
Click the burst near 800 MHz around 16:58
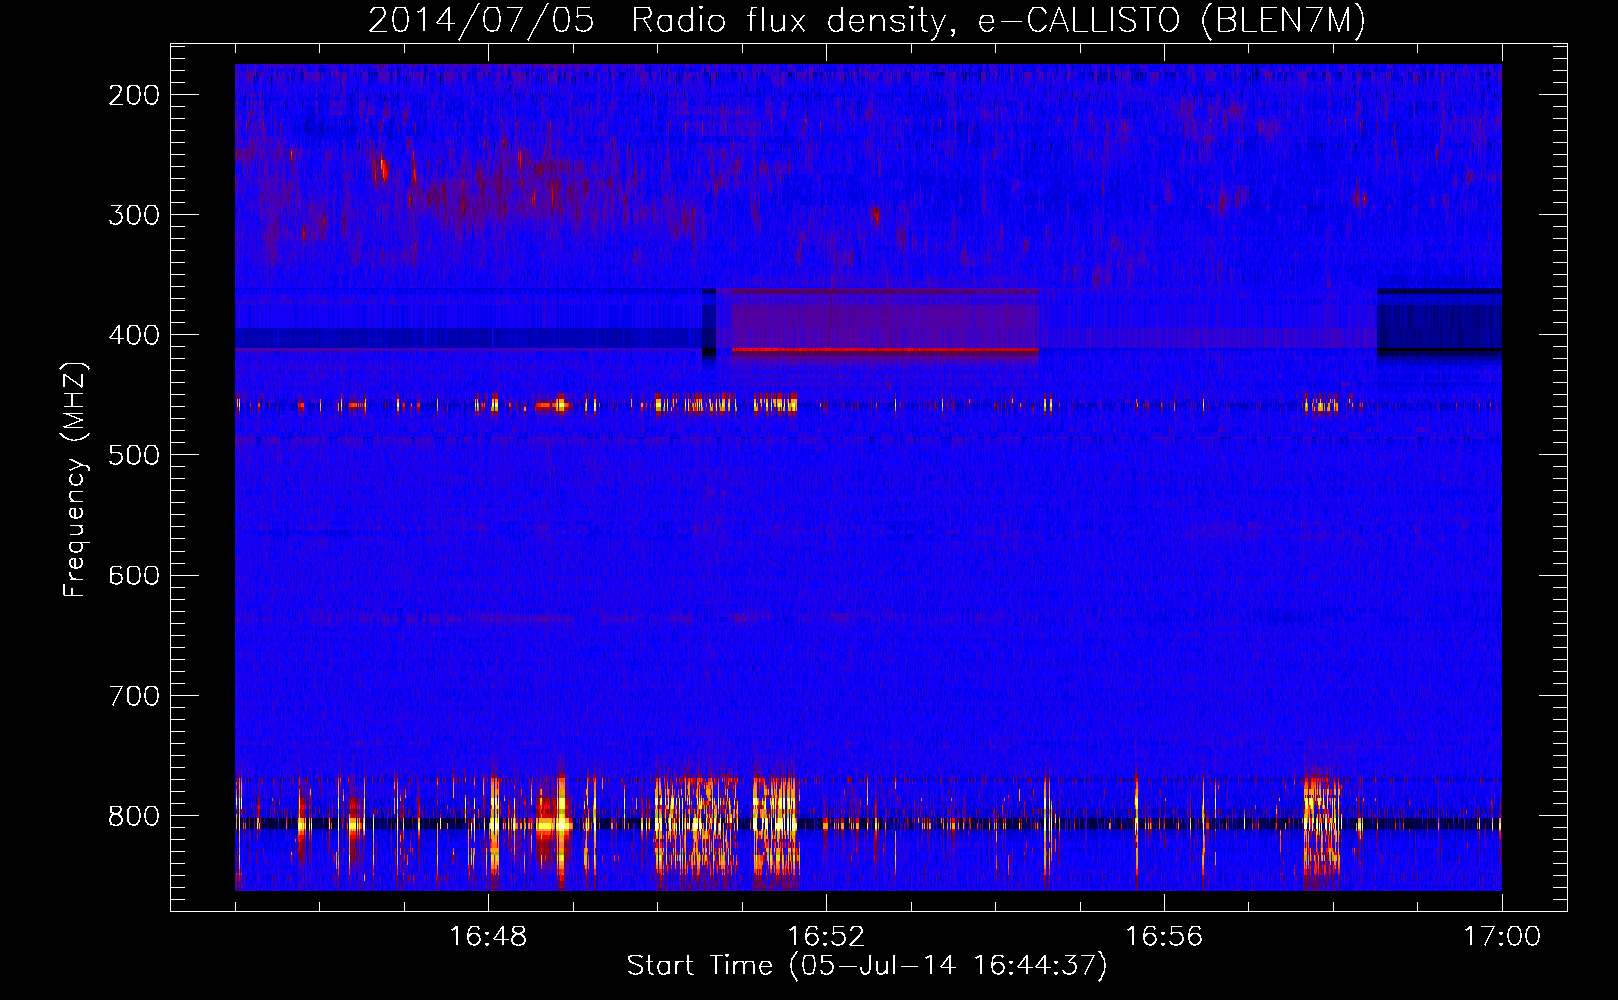coord(1322,828)
